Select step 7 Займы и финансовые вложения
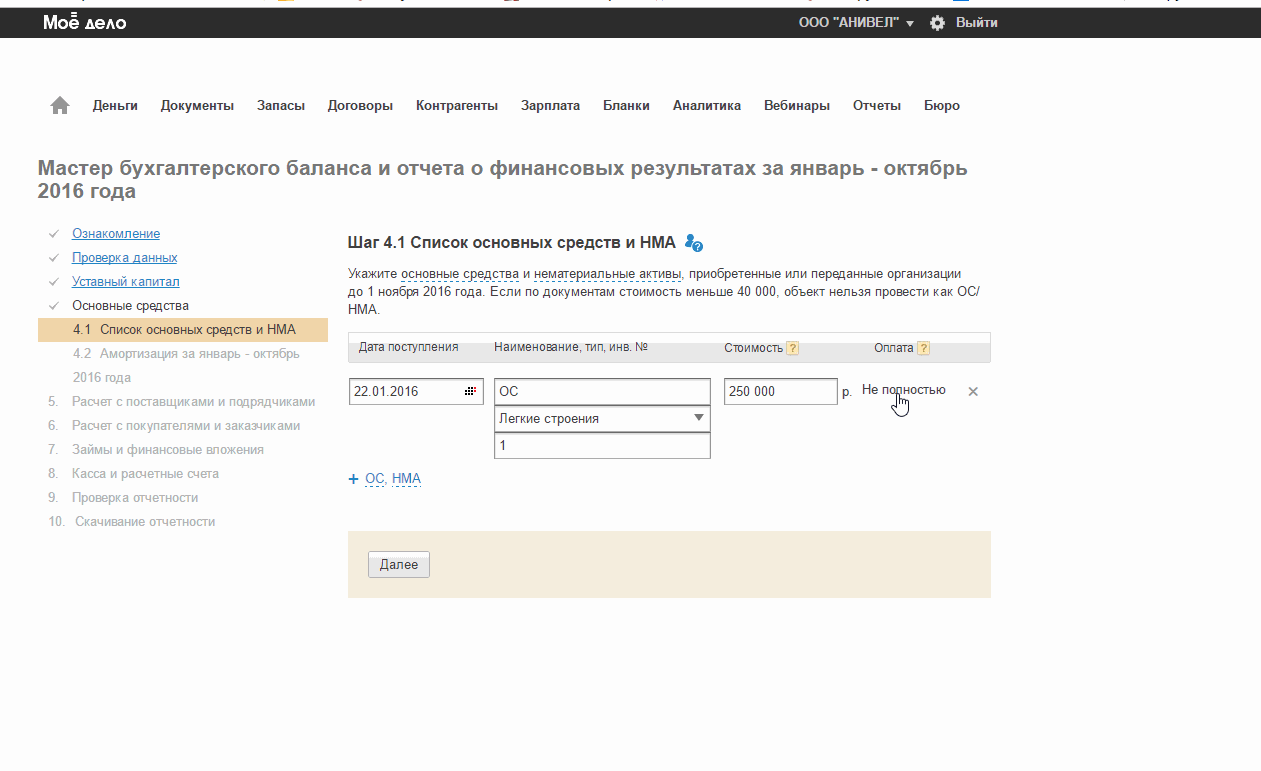This screenshot has height=771, width=1261. point(168,449)
